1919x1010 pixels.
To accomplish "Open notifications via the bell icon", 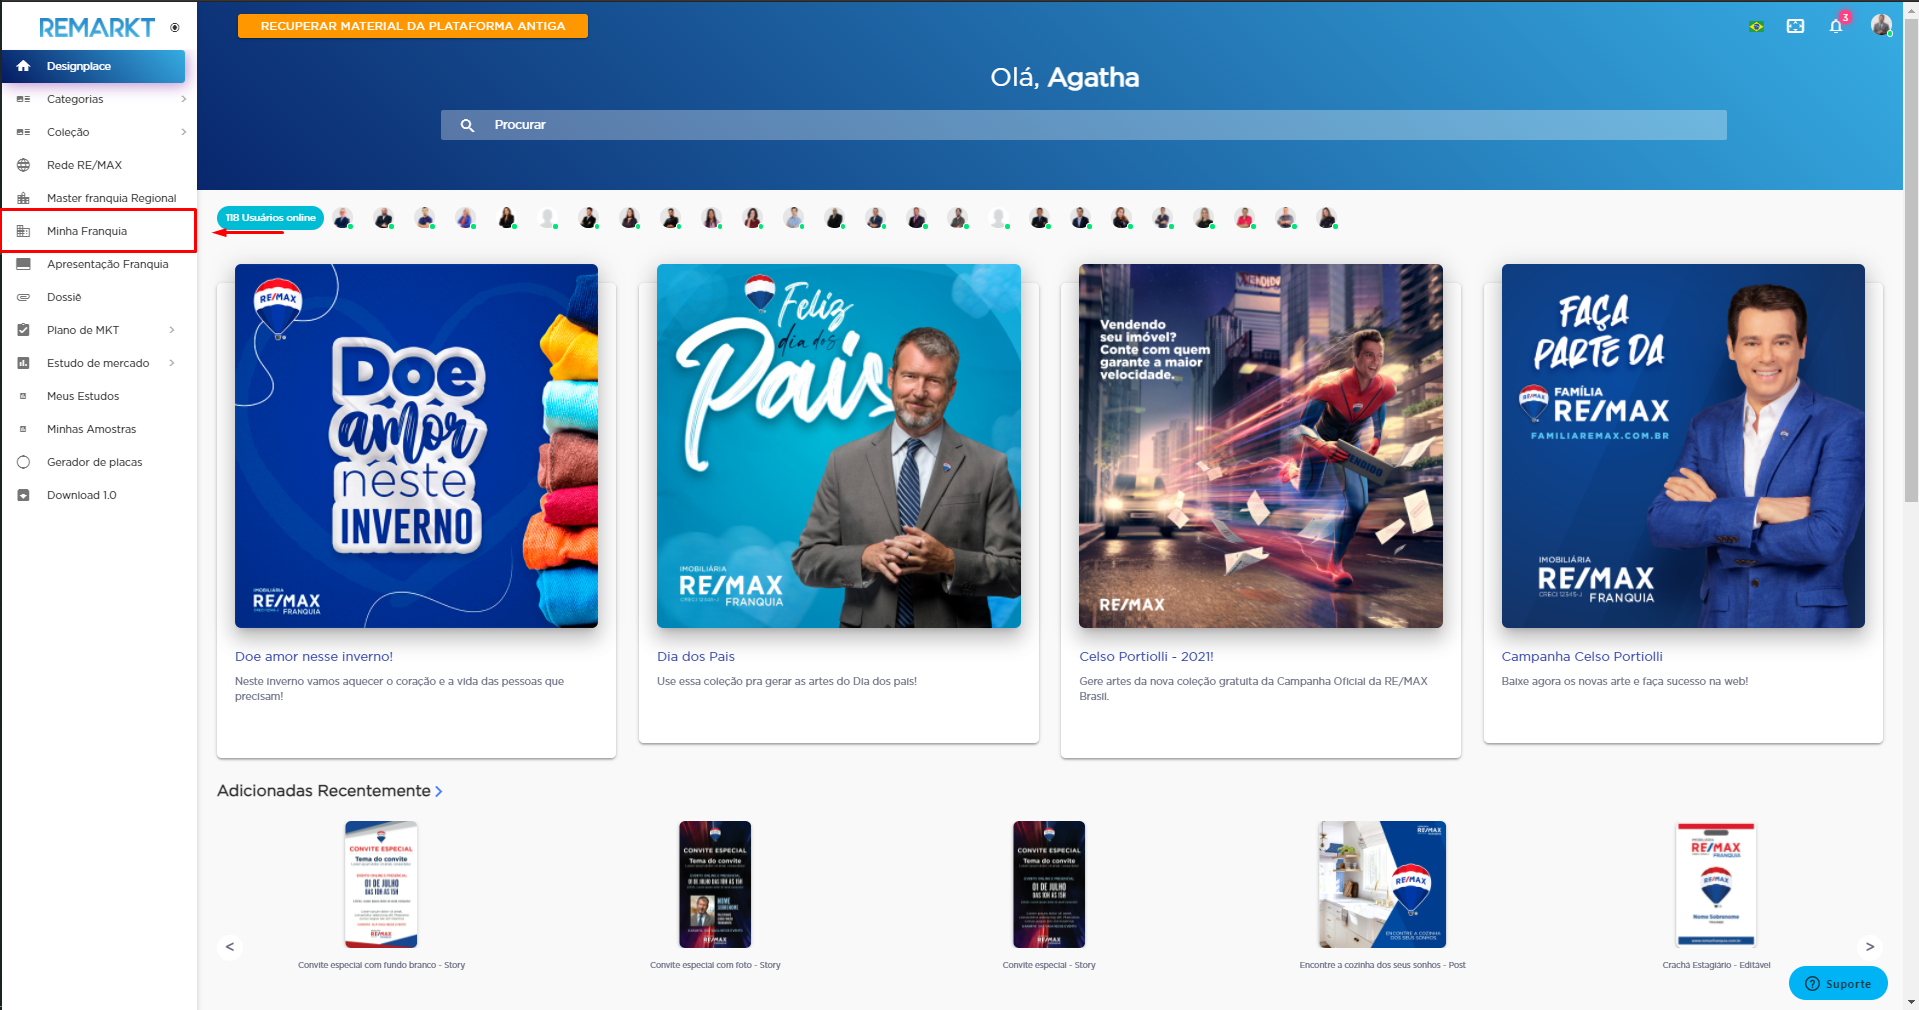I will (x=1836, y=26).
